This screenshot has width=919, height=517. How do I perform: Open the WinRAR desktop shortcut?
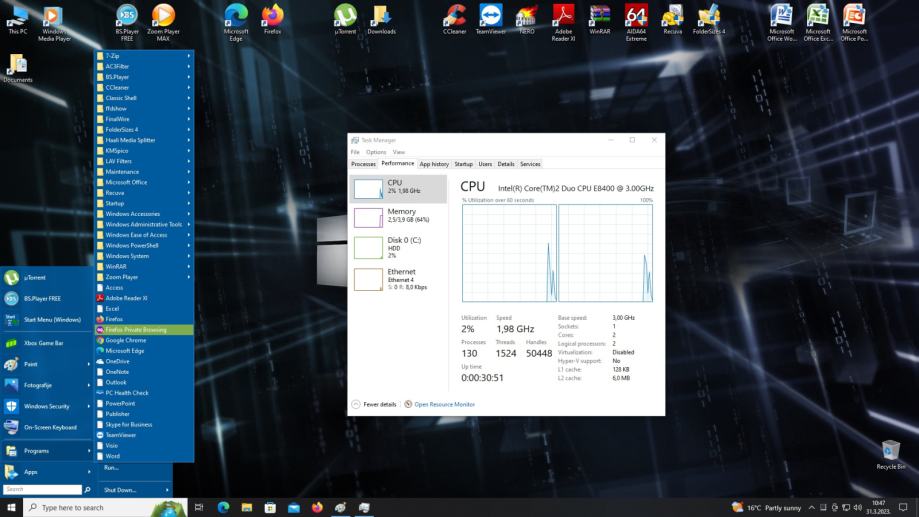point(599,16)
